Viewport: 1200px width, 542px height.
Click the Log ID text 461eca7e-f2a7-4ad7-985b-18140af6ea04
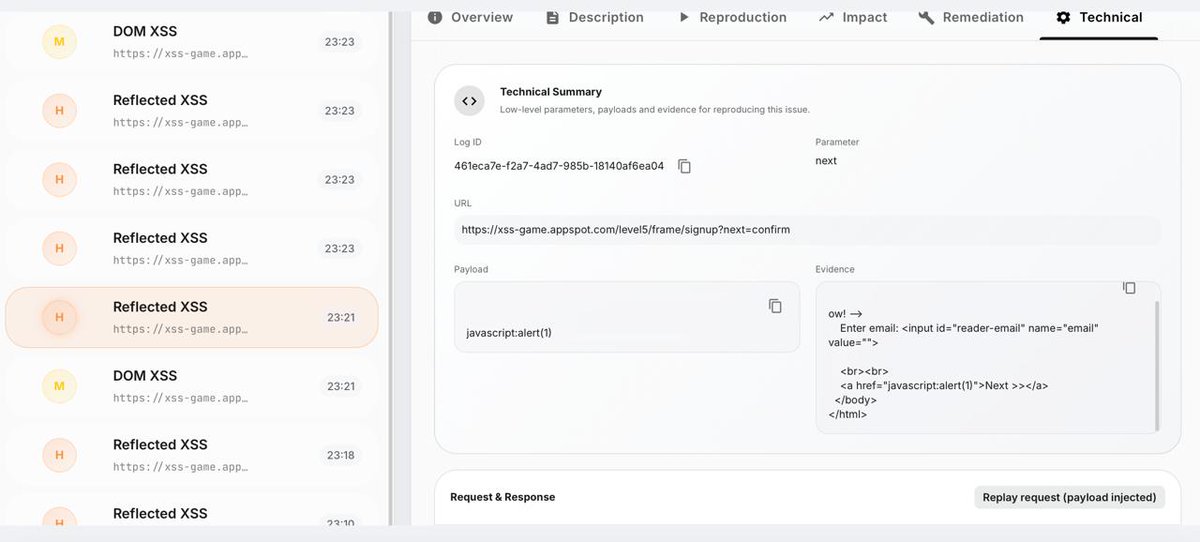point(559,166)
